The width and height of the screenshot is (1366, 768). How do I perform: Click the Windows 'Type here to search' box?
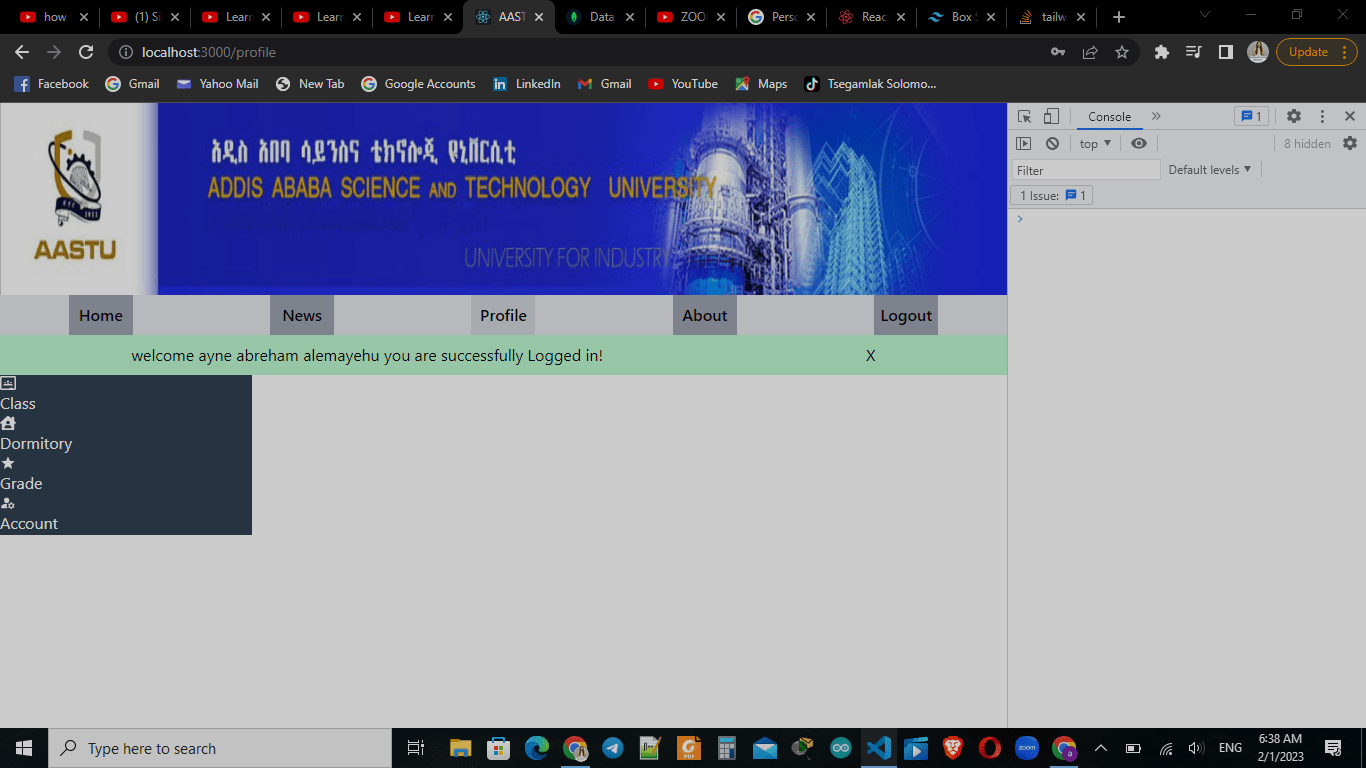220,748
